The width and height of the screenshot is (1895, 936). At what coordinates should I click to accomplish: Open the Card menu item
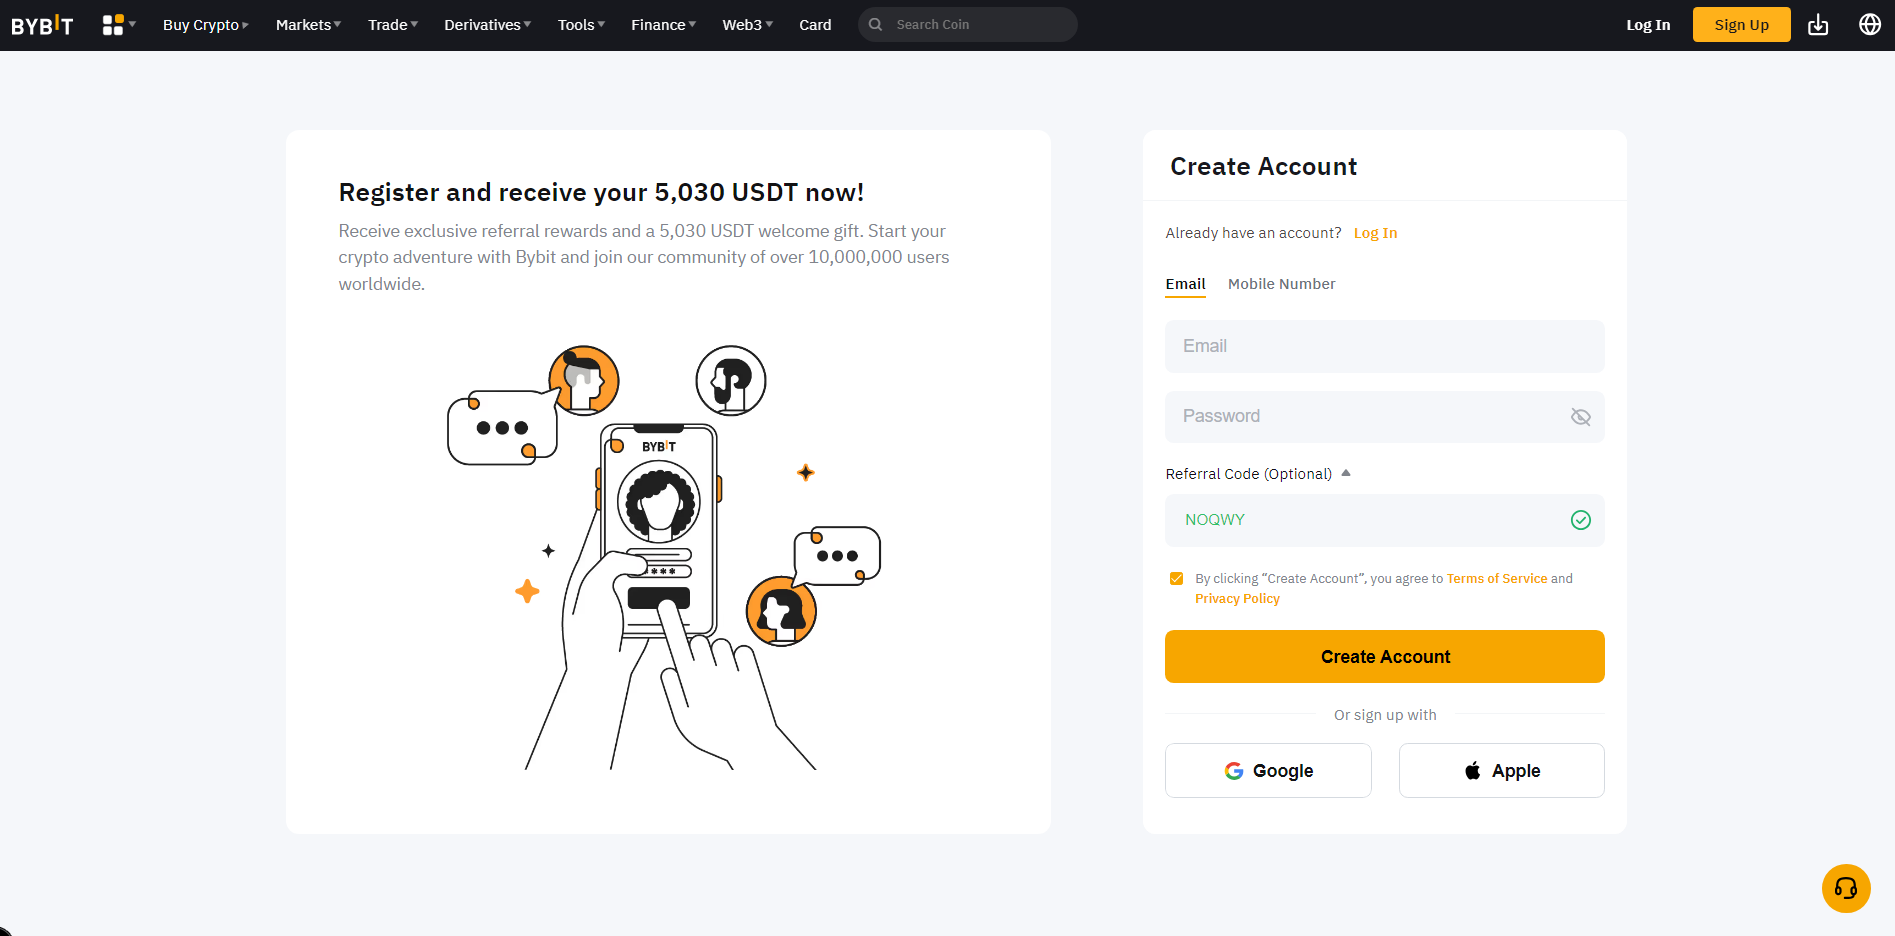pyautogui.click(x=815, y=25)
